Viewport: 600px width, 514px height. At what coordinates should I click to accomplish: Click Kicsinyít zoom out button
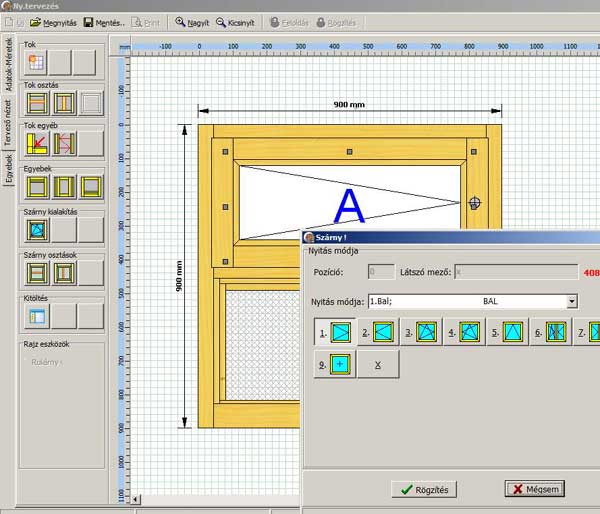235,23
